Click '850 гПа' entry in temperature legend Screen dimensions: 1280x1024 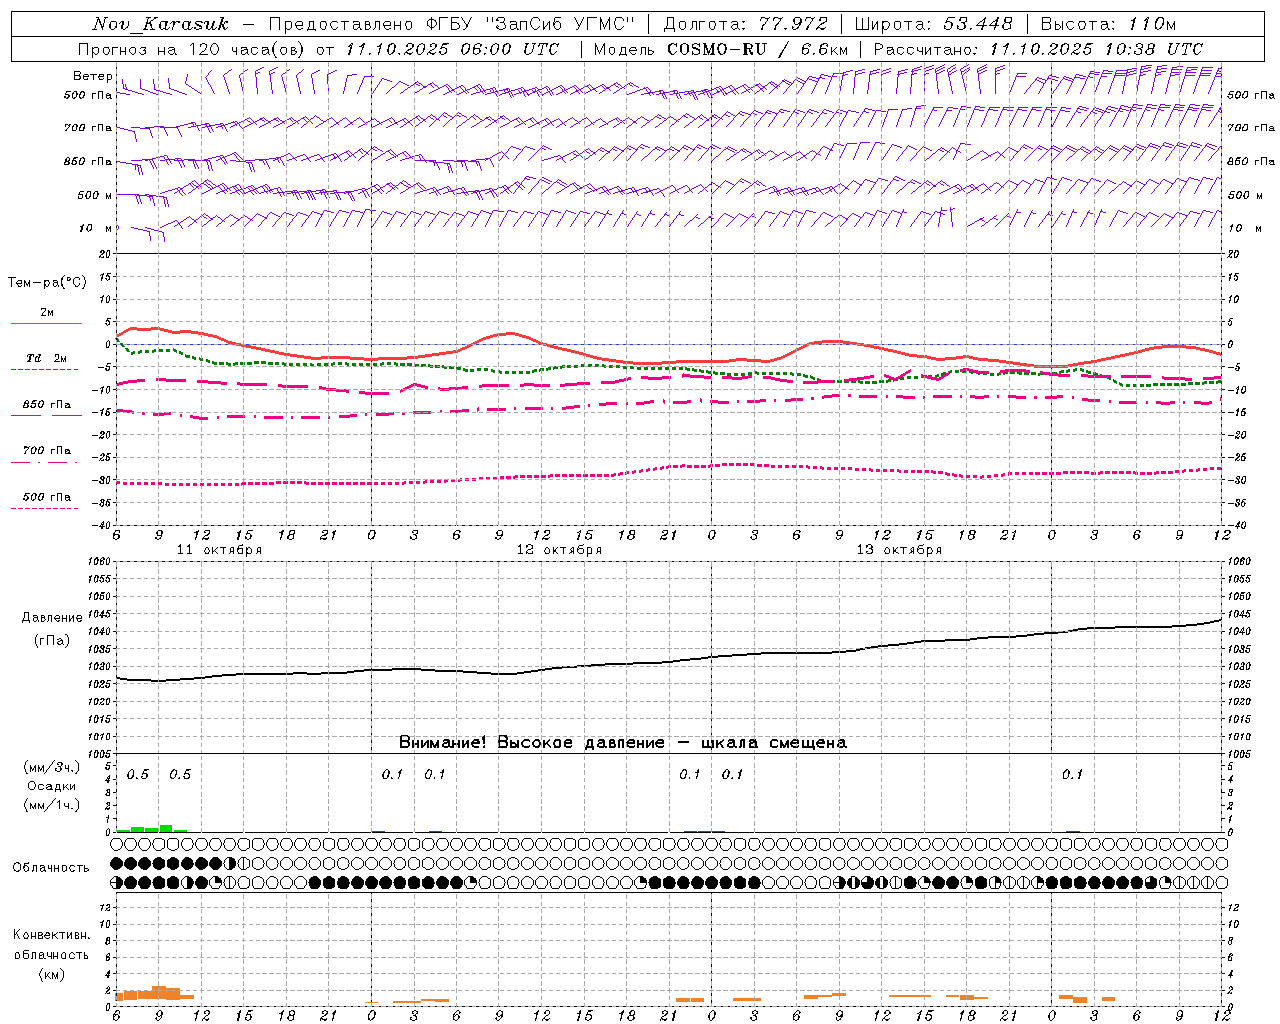coord(47,405)
